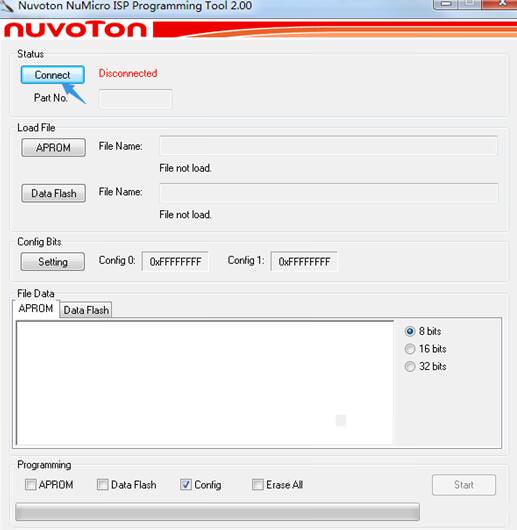
Task: Click the Connect button
Action: point(52,75)
